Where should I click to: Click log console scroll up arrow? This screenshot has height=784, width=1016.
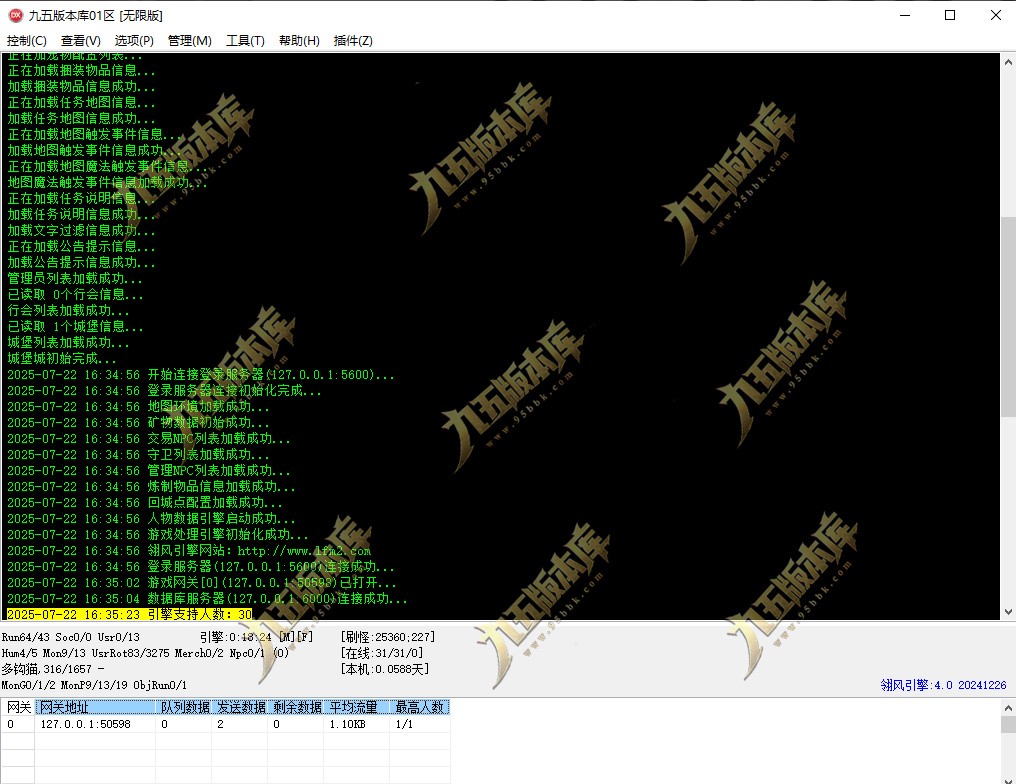[1008, 63]
